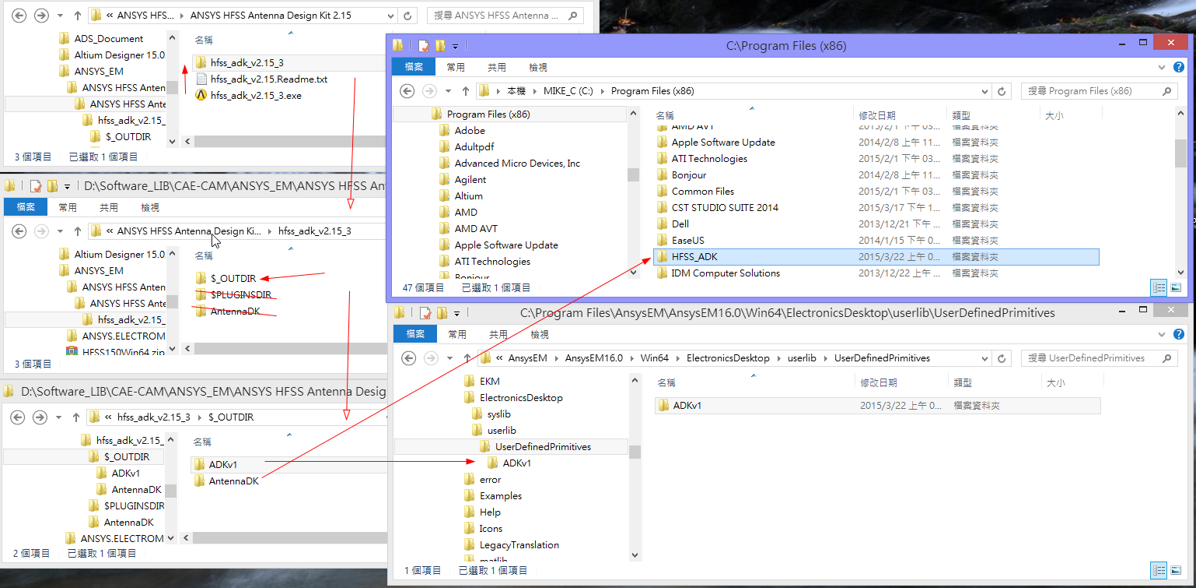The image size is (1196, 588).
Task: Click Win64 breadcrumb in UserDefinedPrimitives address bar
Action: pyautogui.click(x=656, y=358)
